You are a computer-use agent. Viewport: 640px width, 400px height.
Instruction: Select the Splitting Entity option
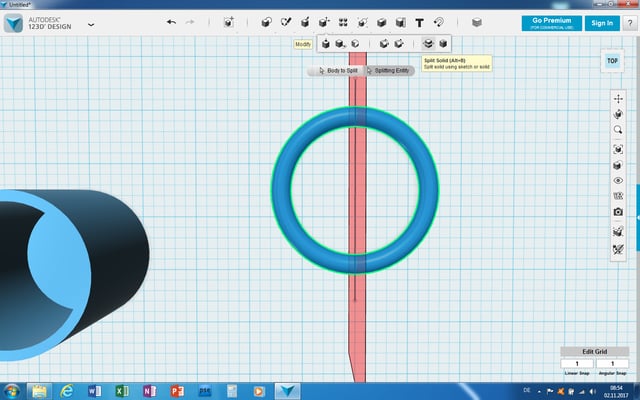coord(390,71)
